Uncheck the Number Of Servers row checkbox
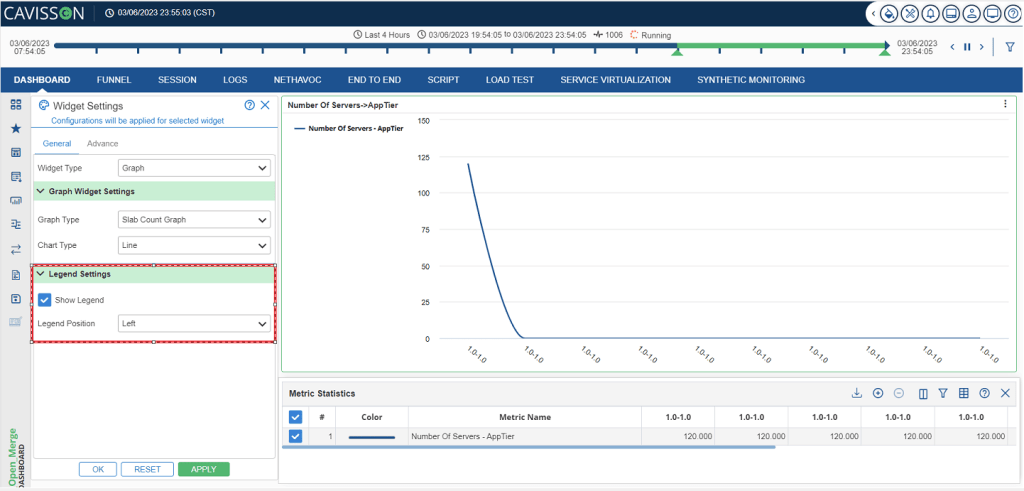 [295, 437]
